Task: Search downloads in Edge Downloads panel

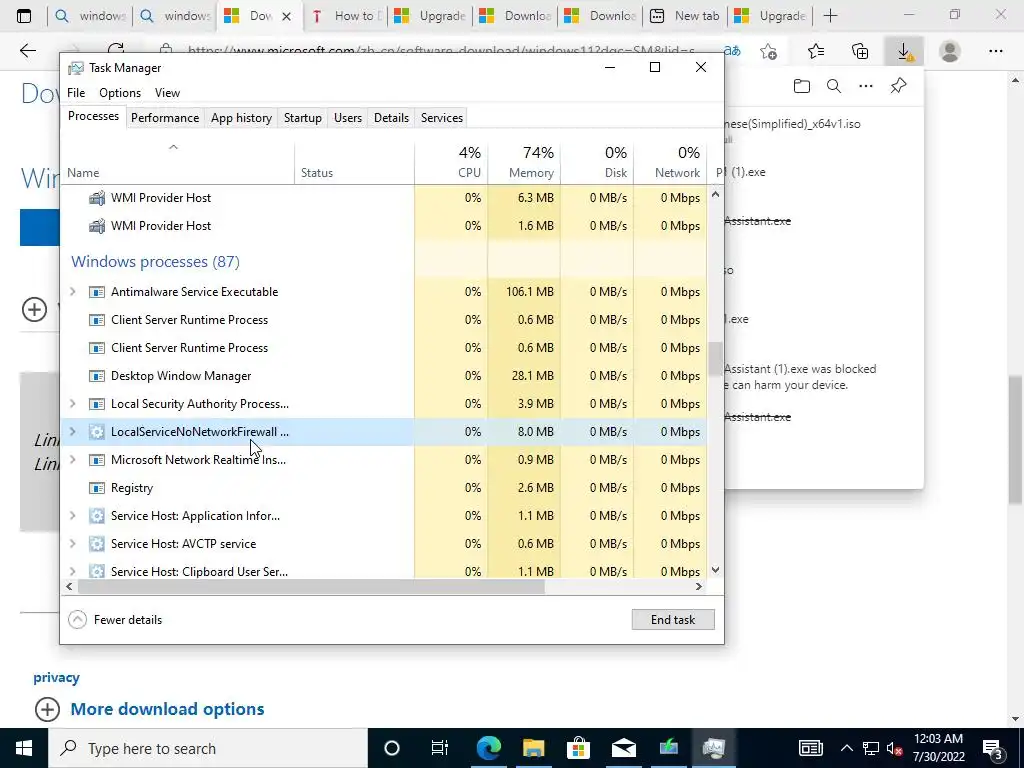Action: click(x=834, y=86)
